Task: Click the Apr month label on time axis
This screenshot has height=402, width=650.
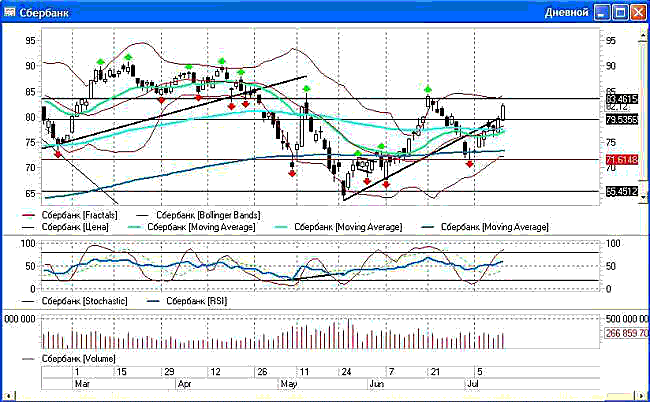Action: [184, 384]
